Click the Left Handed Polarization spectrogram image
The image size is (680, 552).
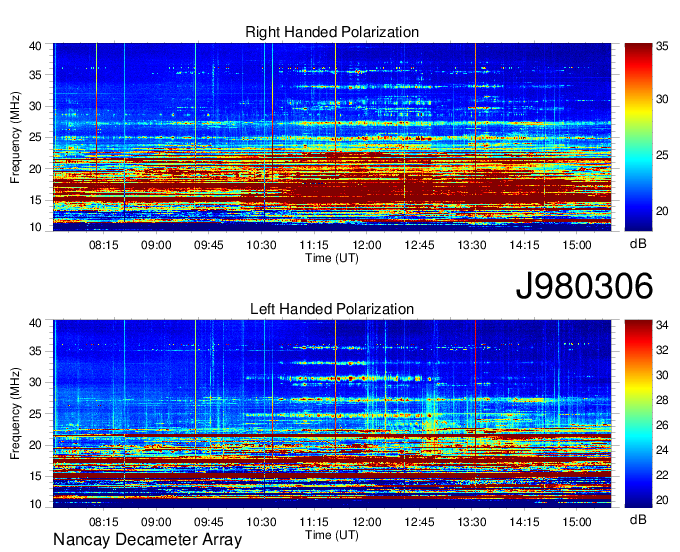332,414
